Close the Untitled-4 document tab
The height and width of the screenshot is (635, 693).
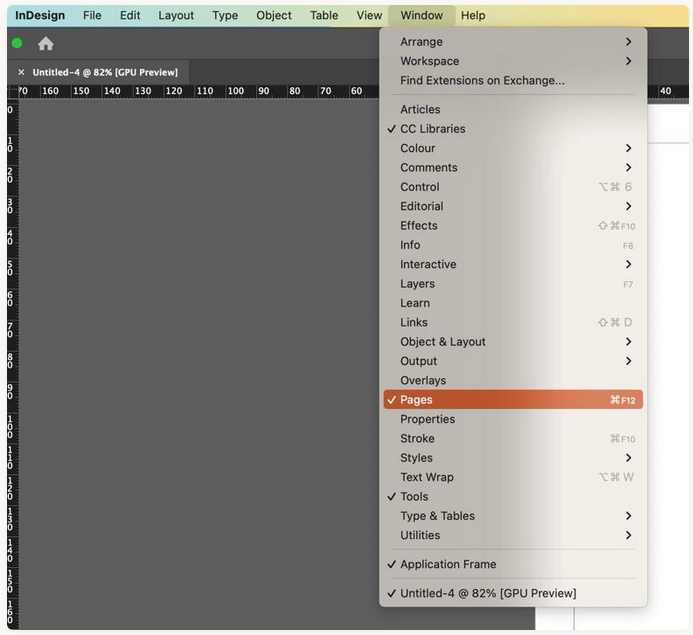(21, 72)
